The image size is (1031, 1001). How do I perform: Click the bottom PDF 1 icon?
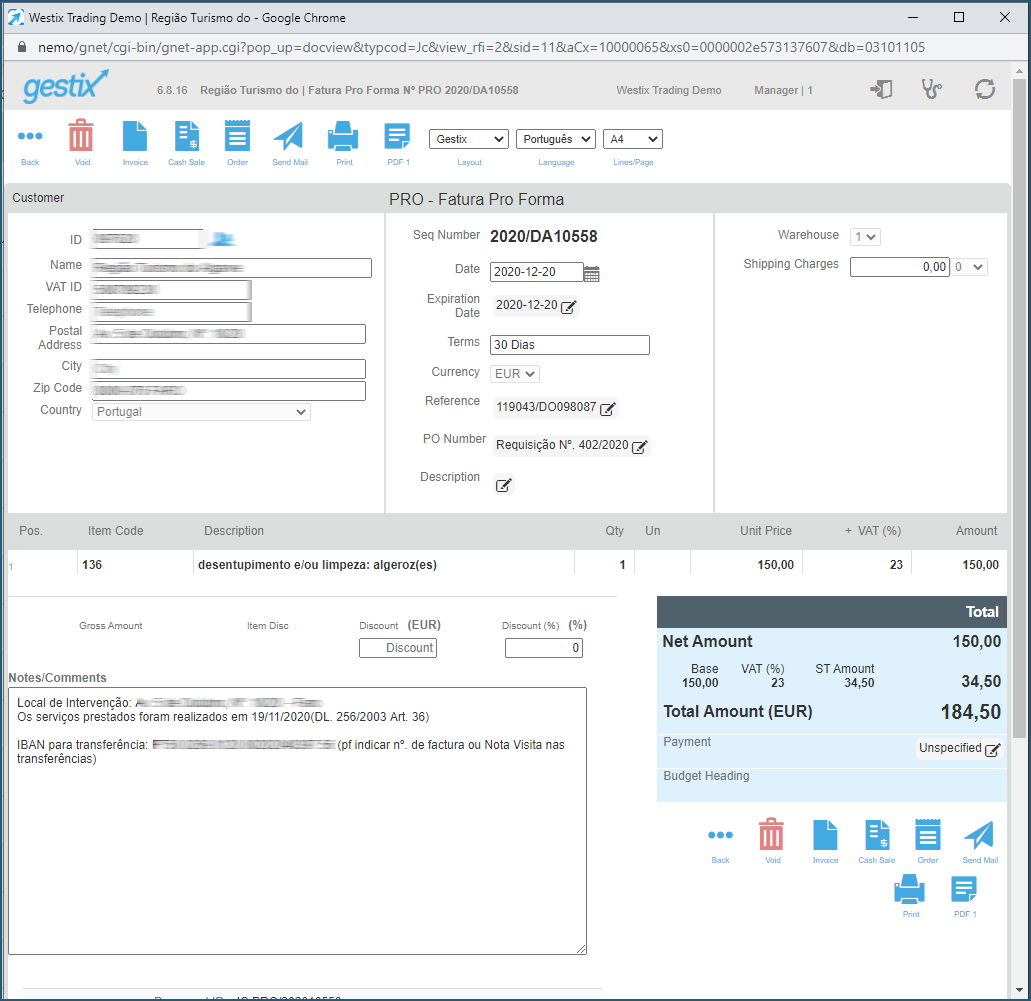(964, 889)
